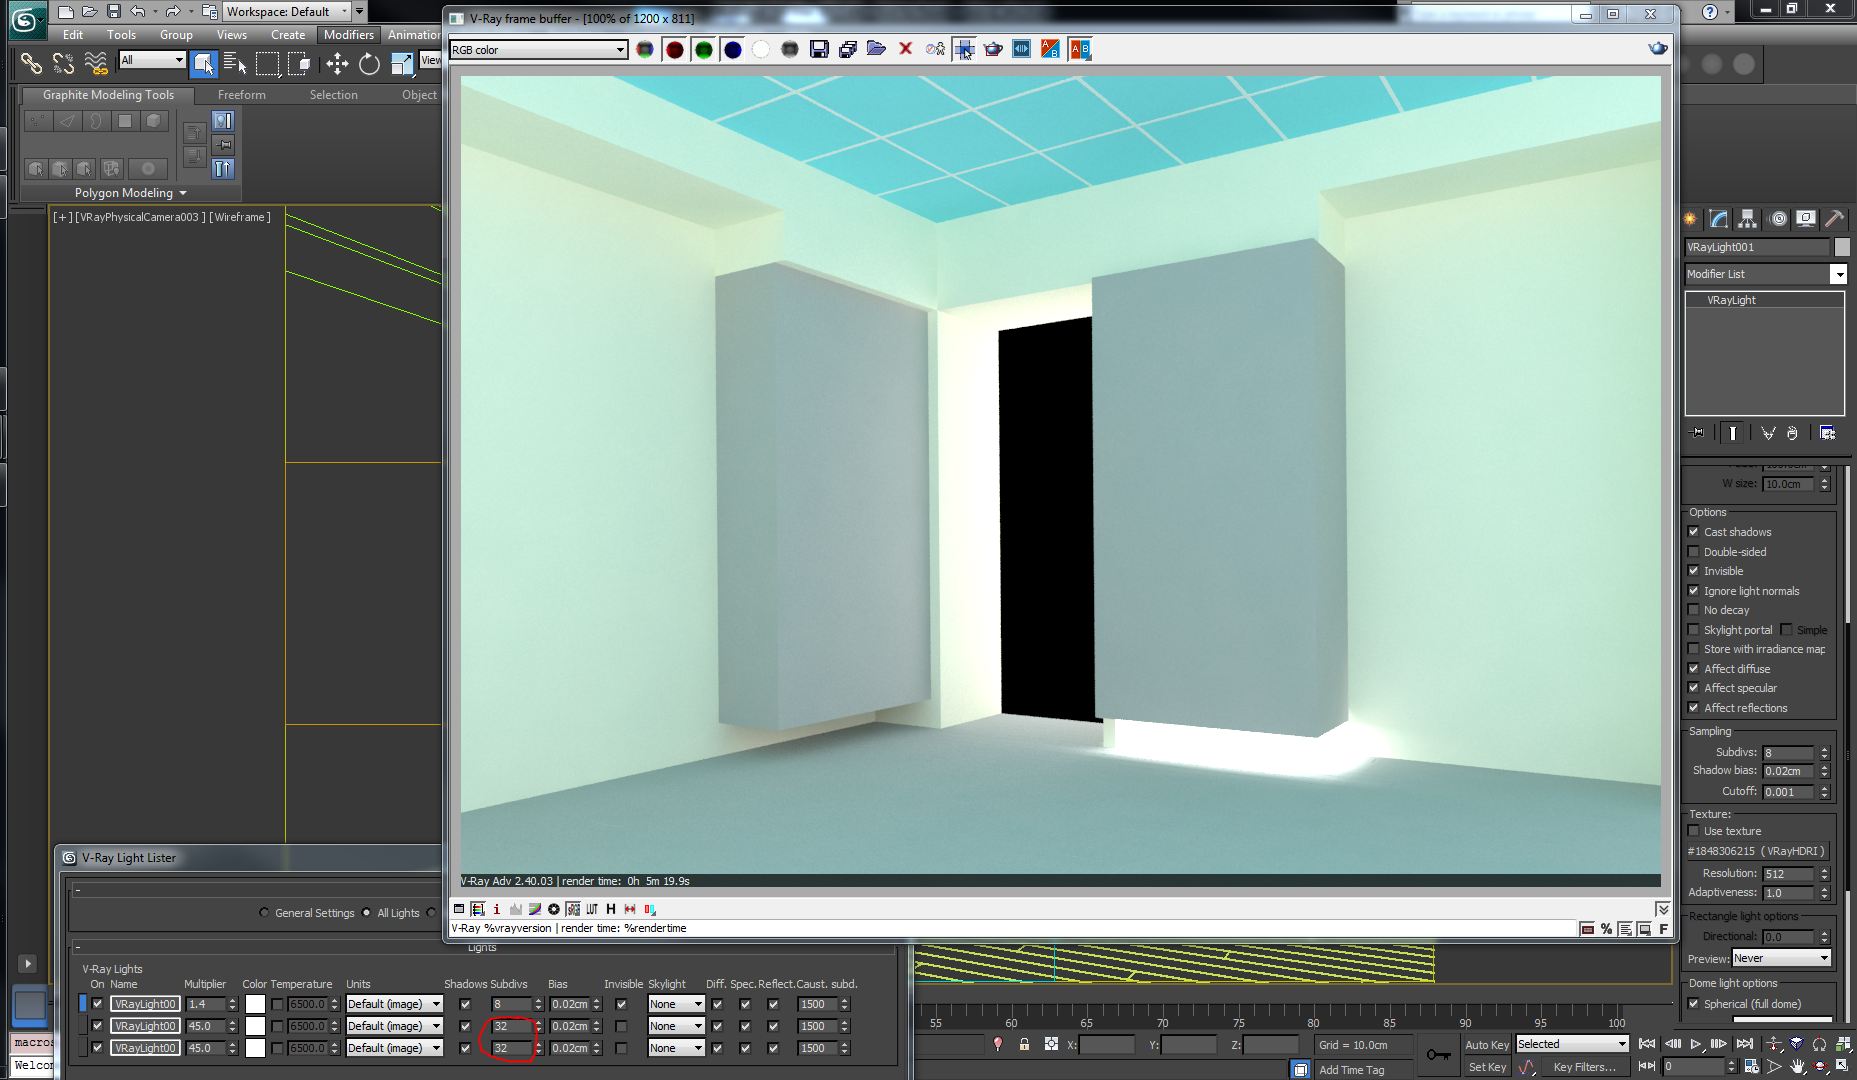Open the Selected key filter dropdown

click(1573, 1044)
